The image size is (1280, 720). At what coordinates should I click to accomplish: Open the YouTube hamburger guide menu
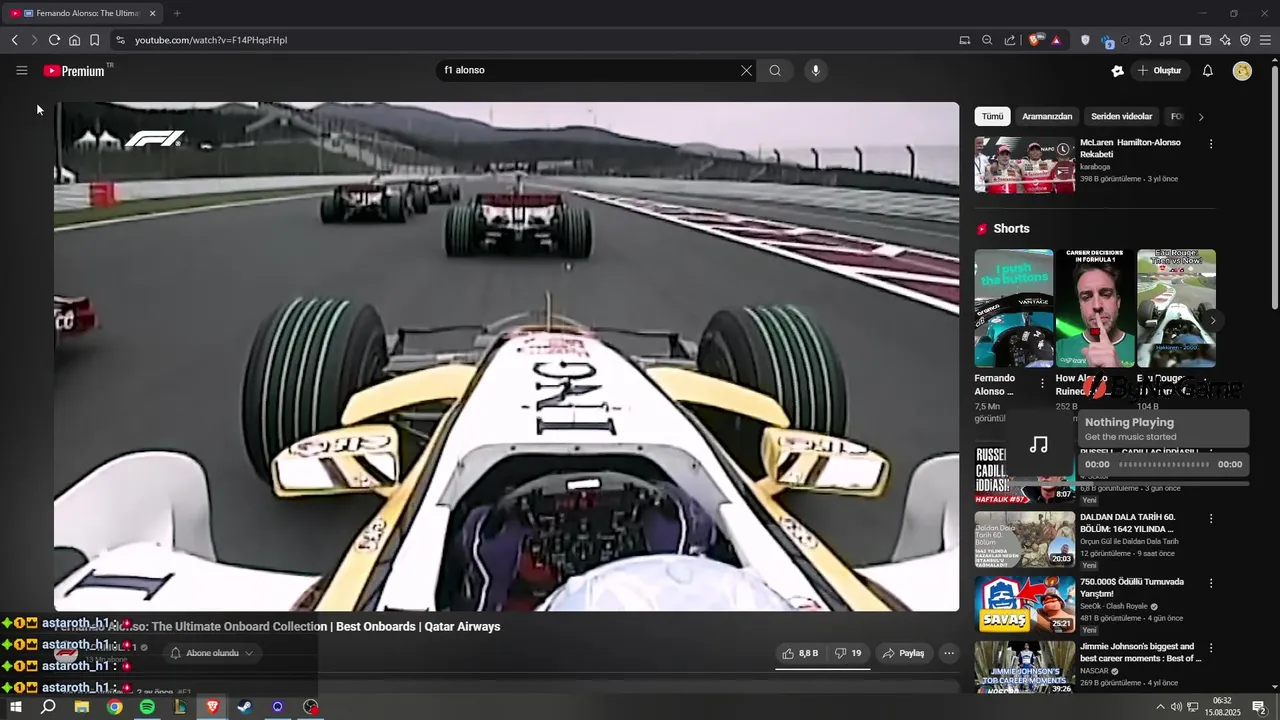[22, 71]
